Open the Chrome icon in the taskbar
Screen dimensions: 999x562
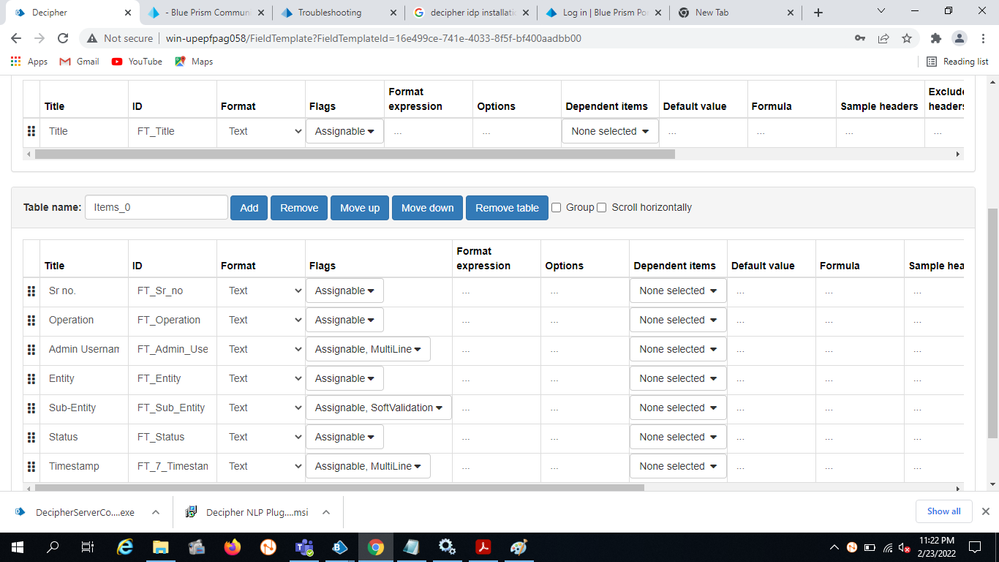[x=375, y=547]
